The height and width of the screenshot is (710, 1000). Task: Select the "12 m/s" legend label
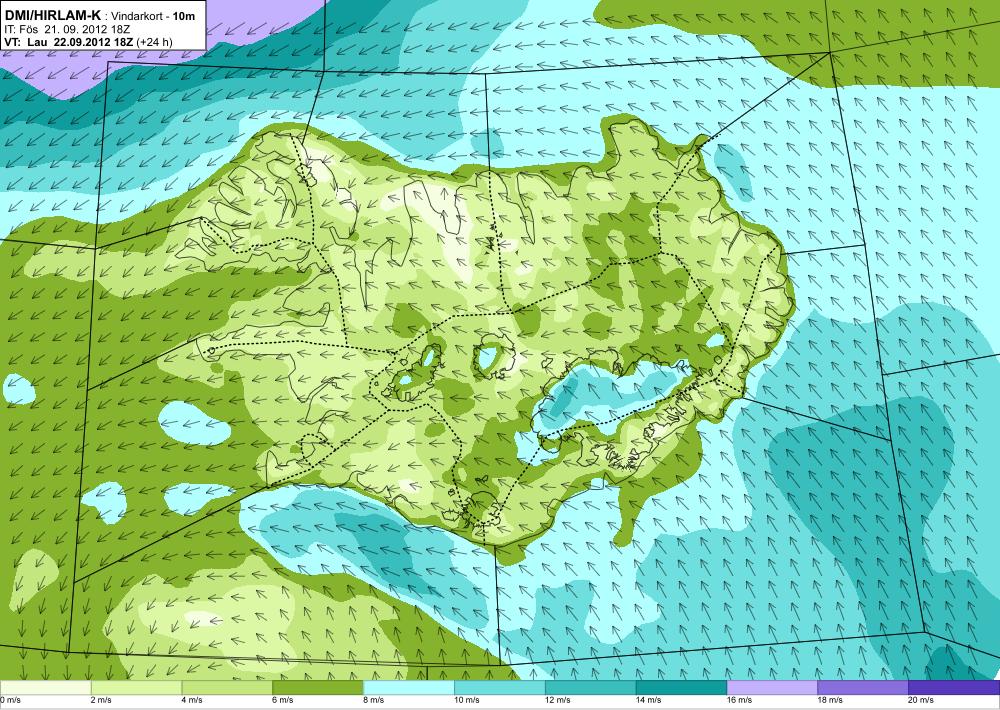click(558, 700)
